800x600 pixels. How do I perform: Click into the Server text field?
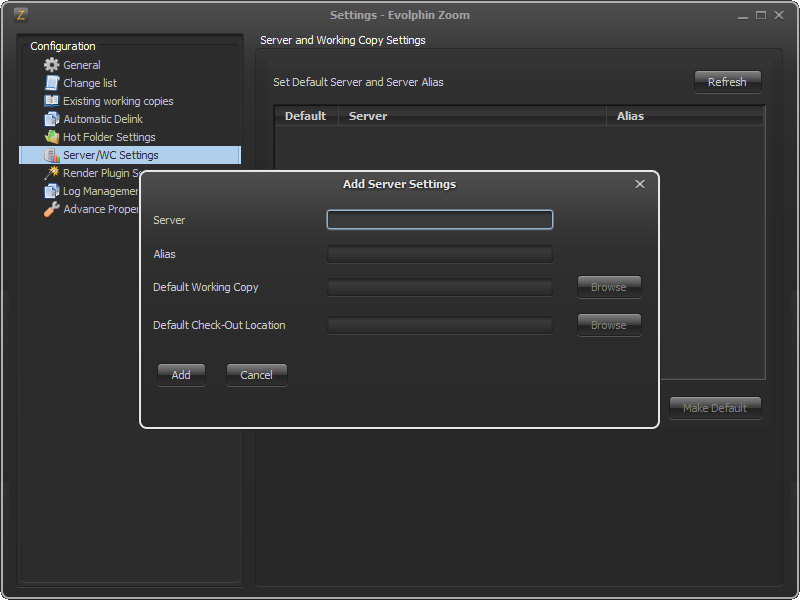click(439, 220)
